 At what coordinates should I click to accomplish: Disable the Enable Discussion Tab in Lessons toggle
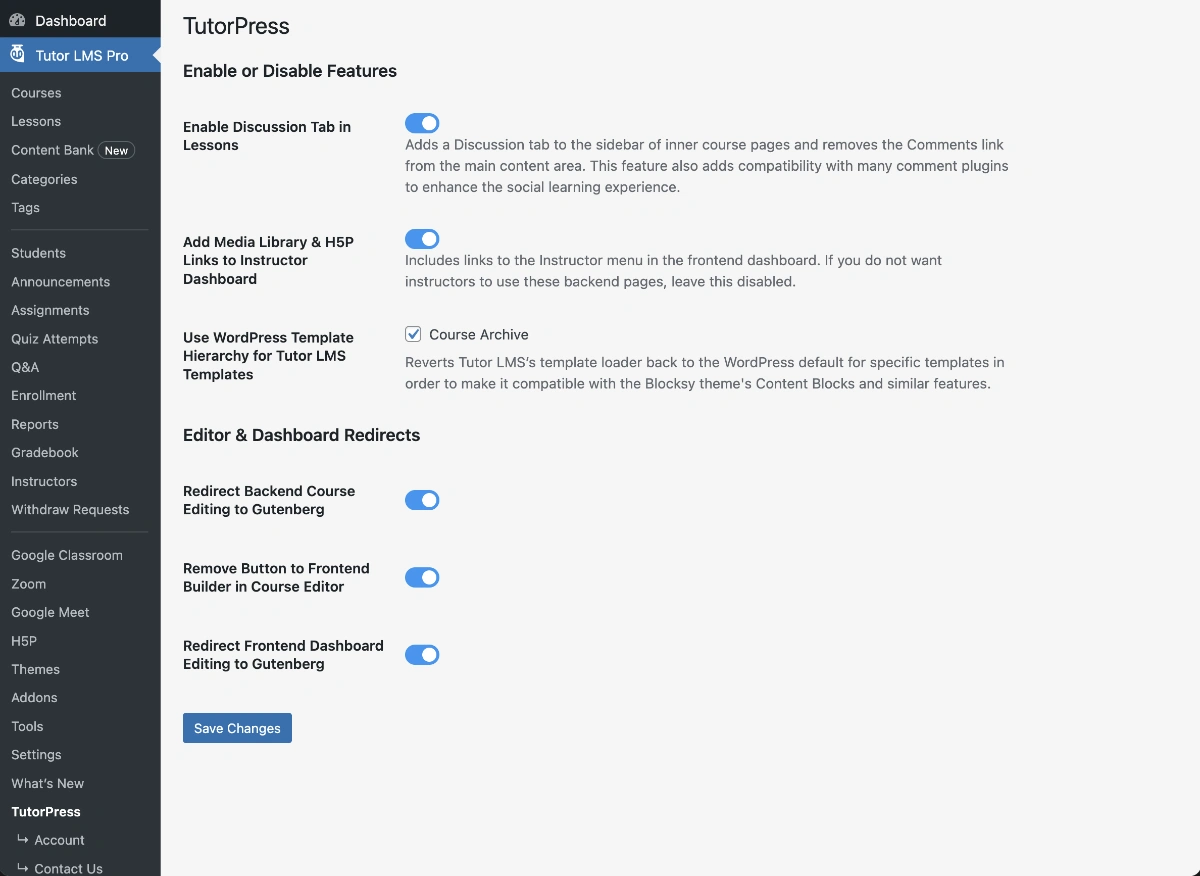[422, 123]
